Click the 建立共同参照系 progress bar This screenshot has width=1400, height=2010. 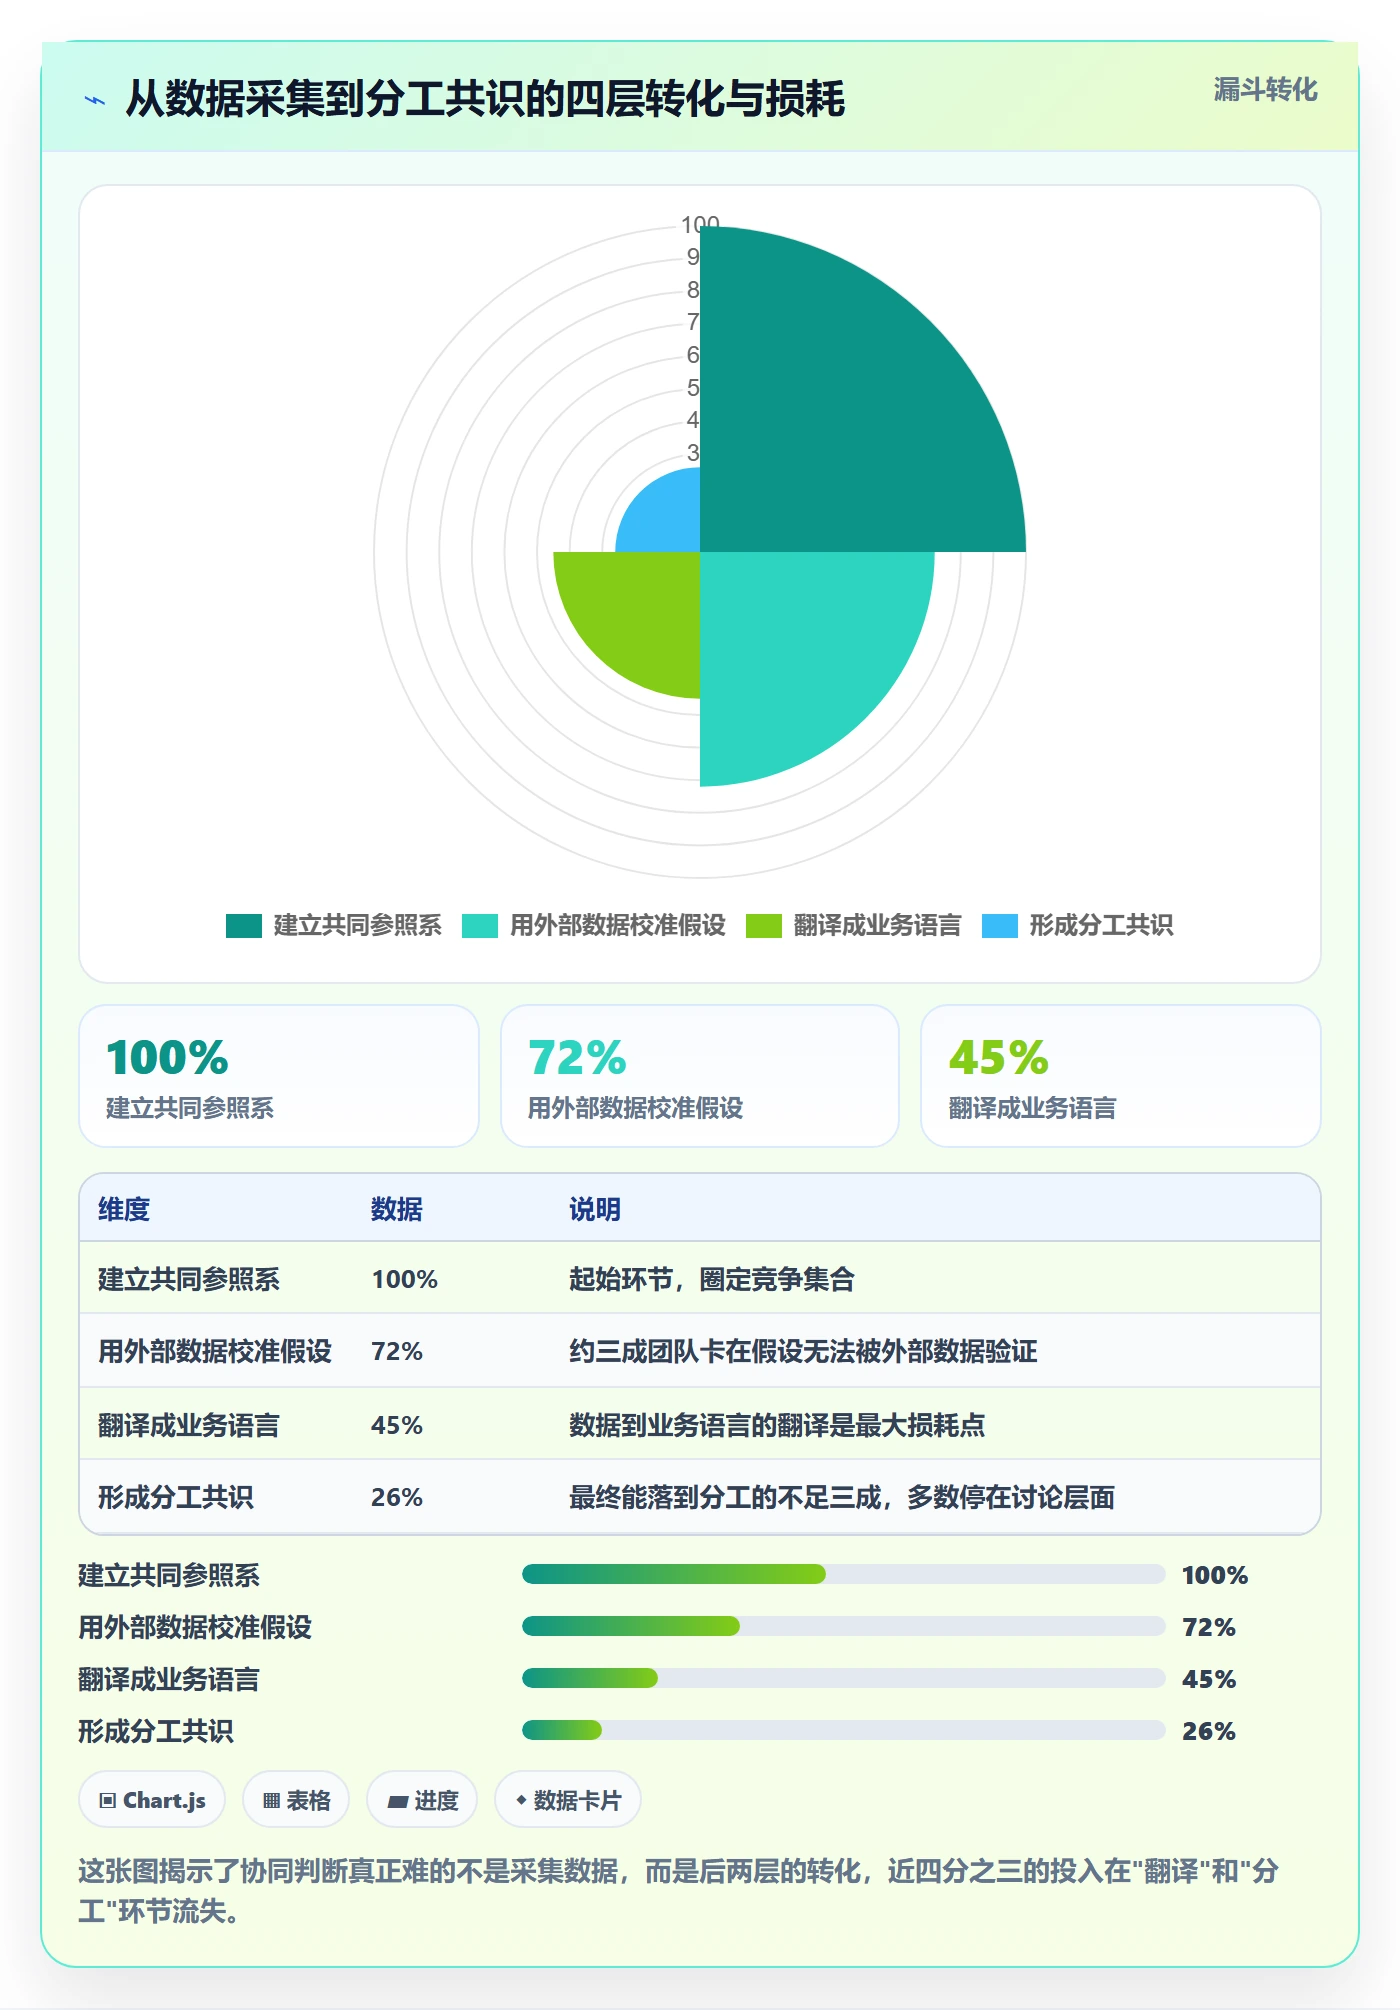coord(843,1575)
